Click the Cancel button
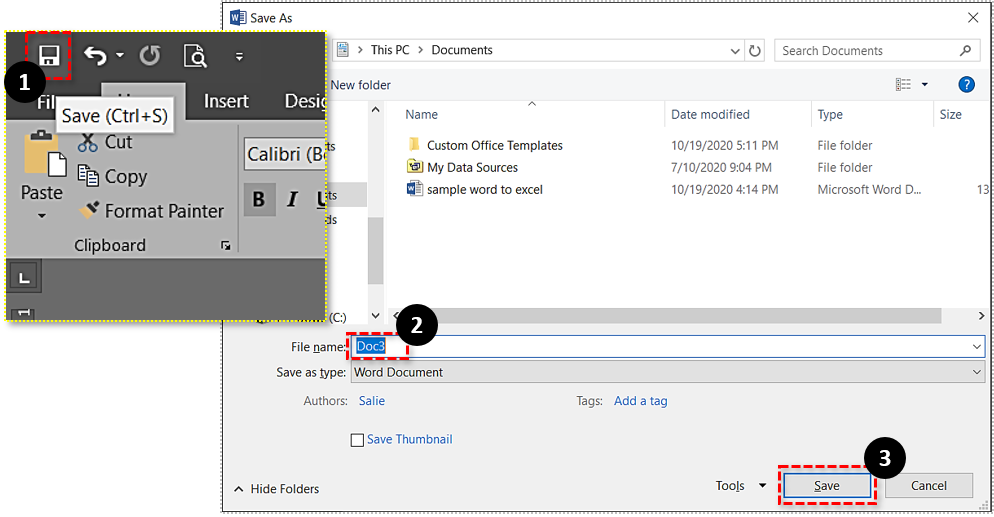This screenshot has height=517, width=994. point(929,486)
